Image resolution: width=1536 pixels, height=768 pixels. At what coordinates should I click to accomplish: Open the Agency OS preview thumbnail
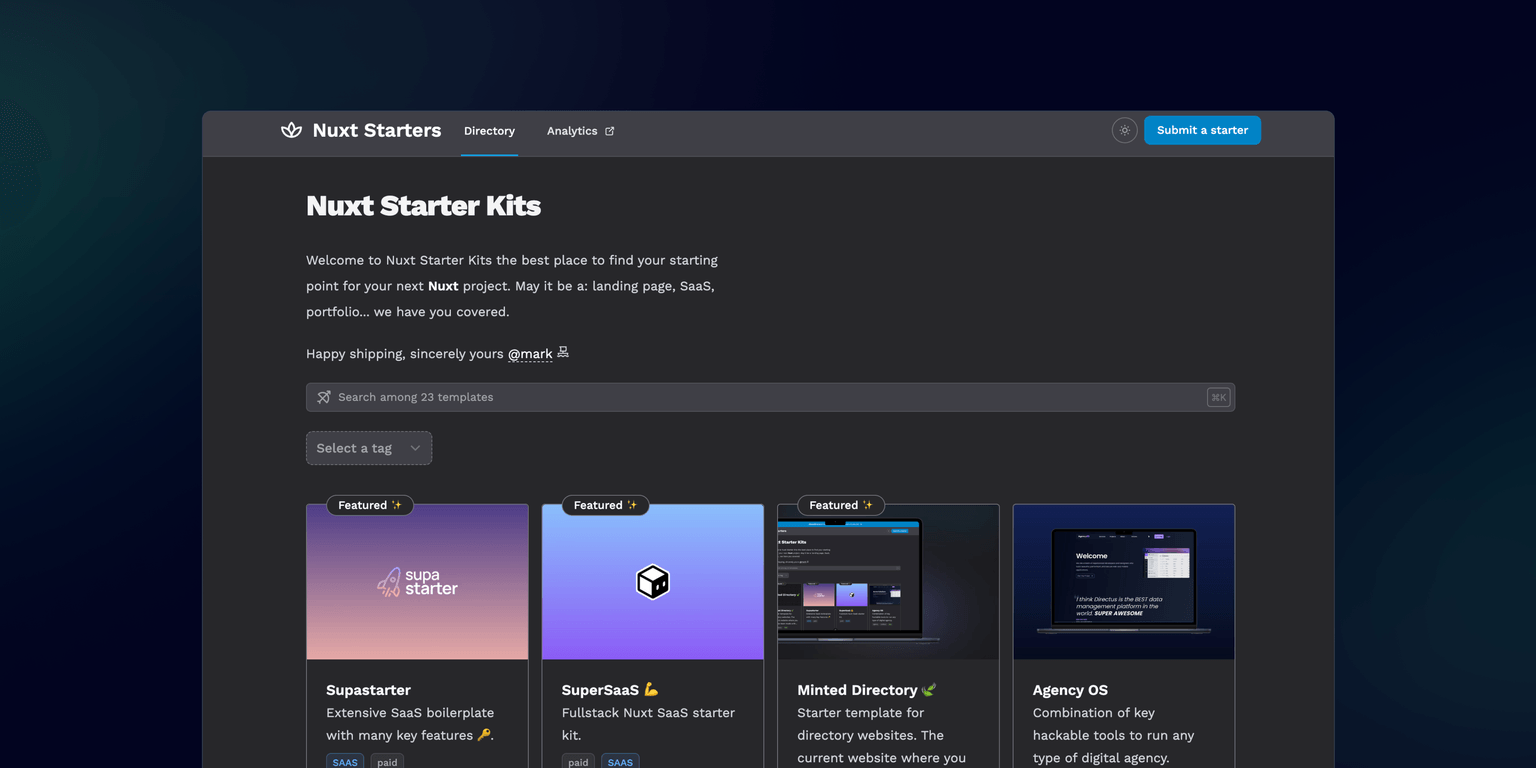click(x=1124, y=582)
